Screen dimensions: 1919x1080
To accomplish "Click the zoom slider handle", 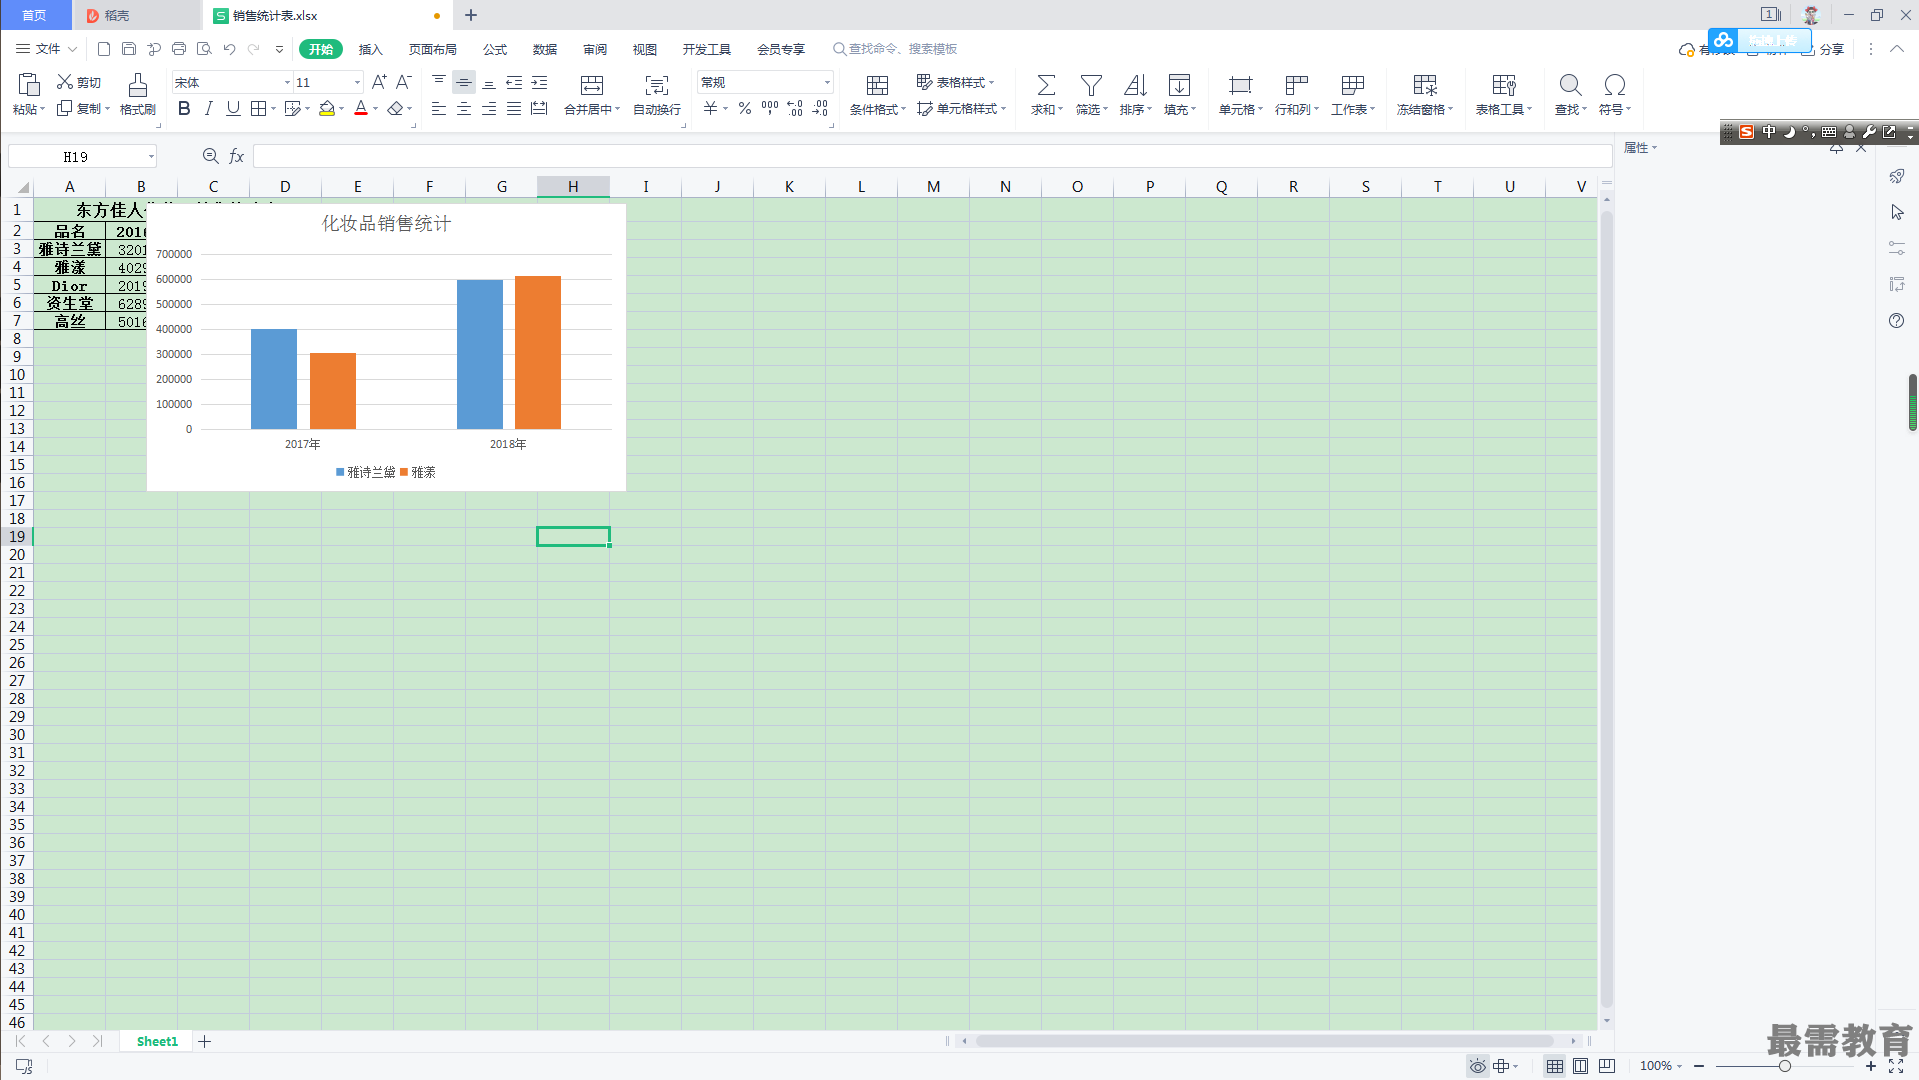I will 1784,1066.
